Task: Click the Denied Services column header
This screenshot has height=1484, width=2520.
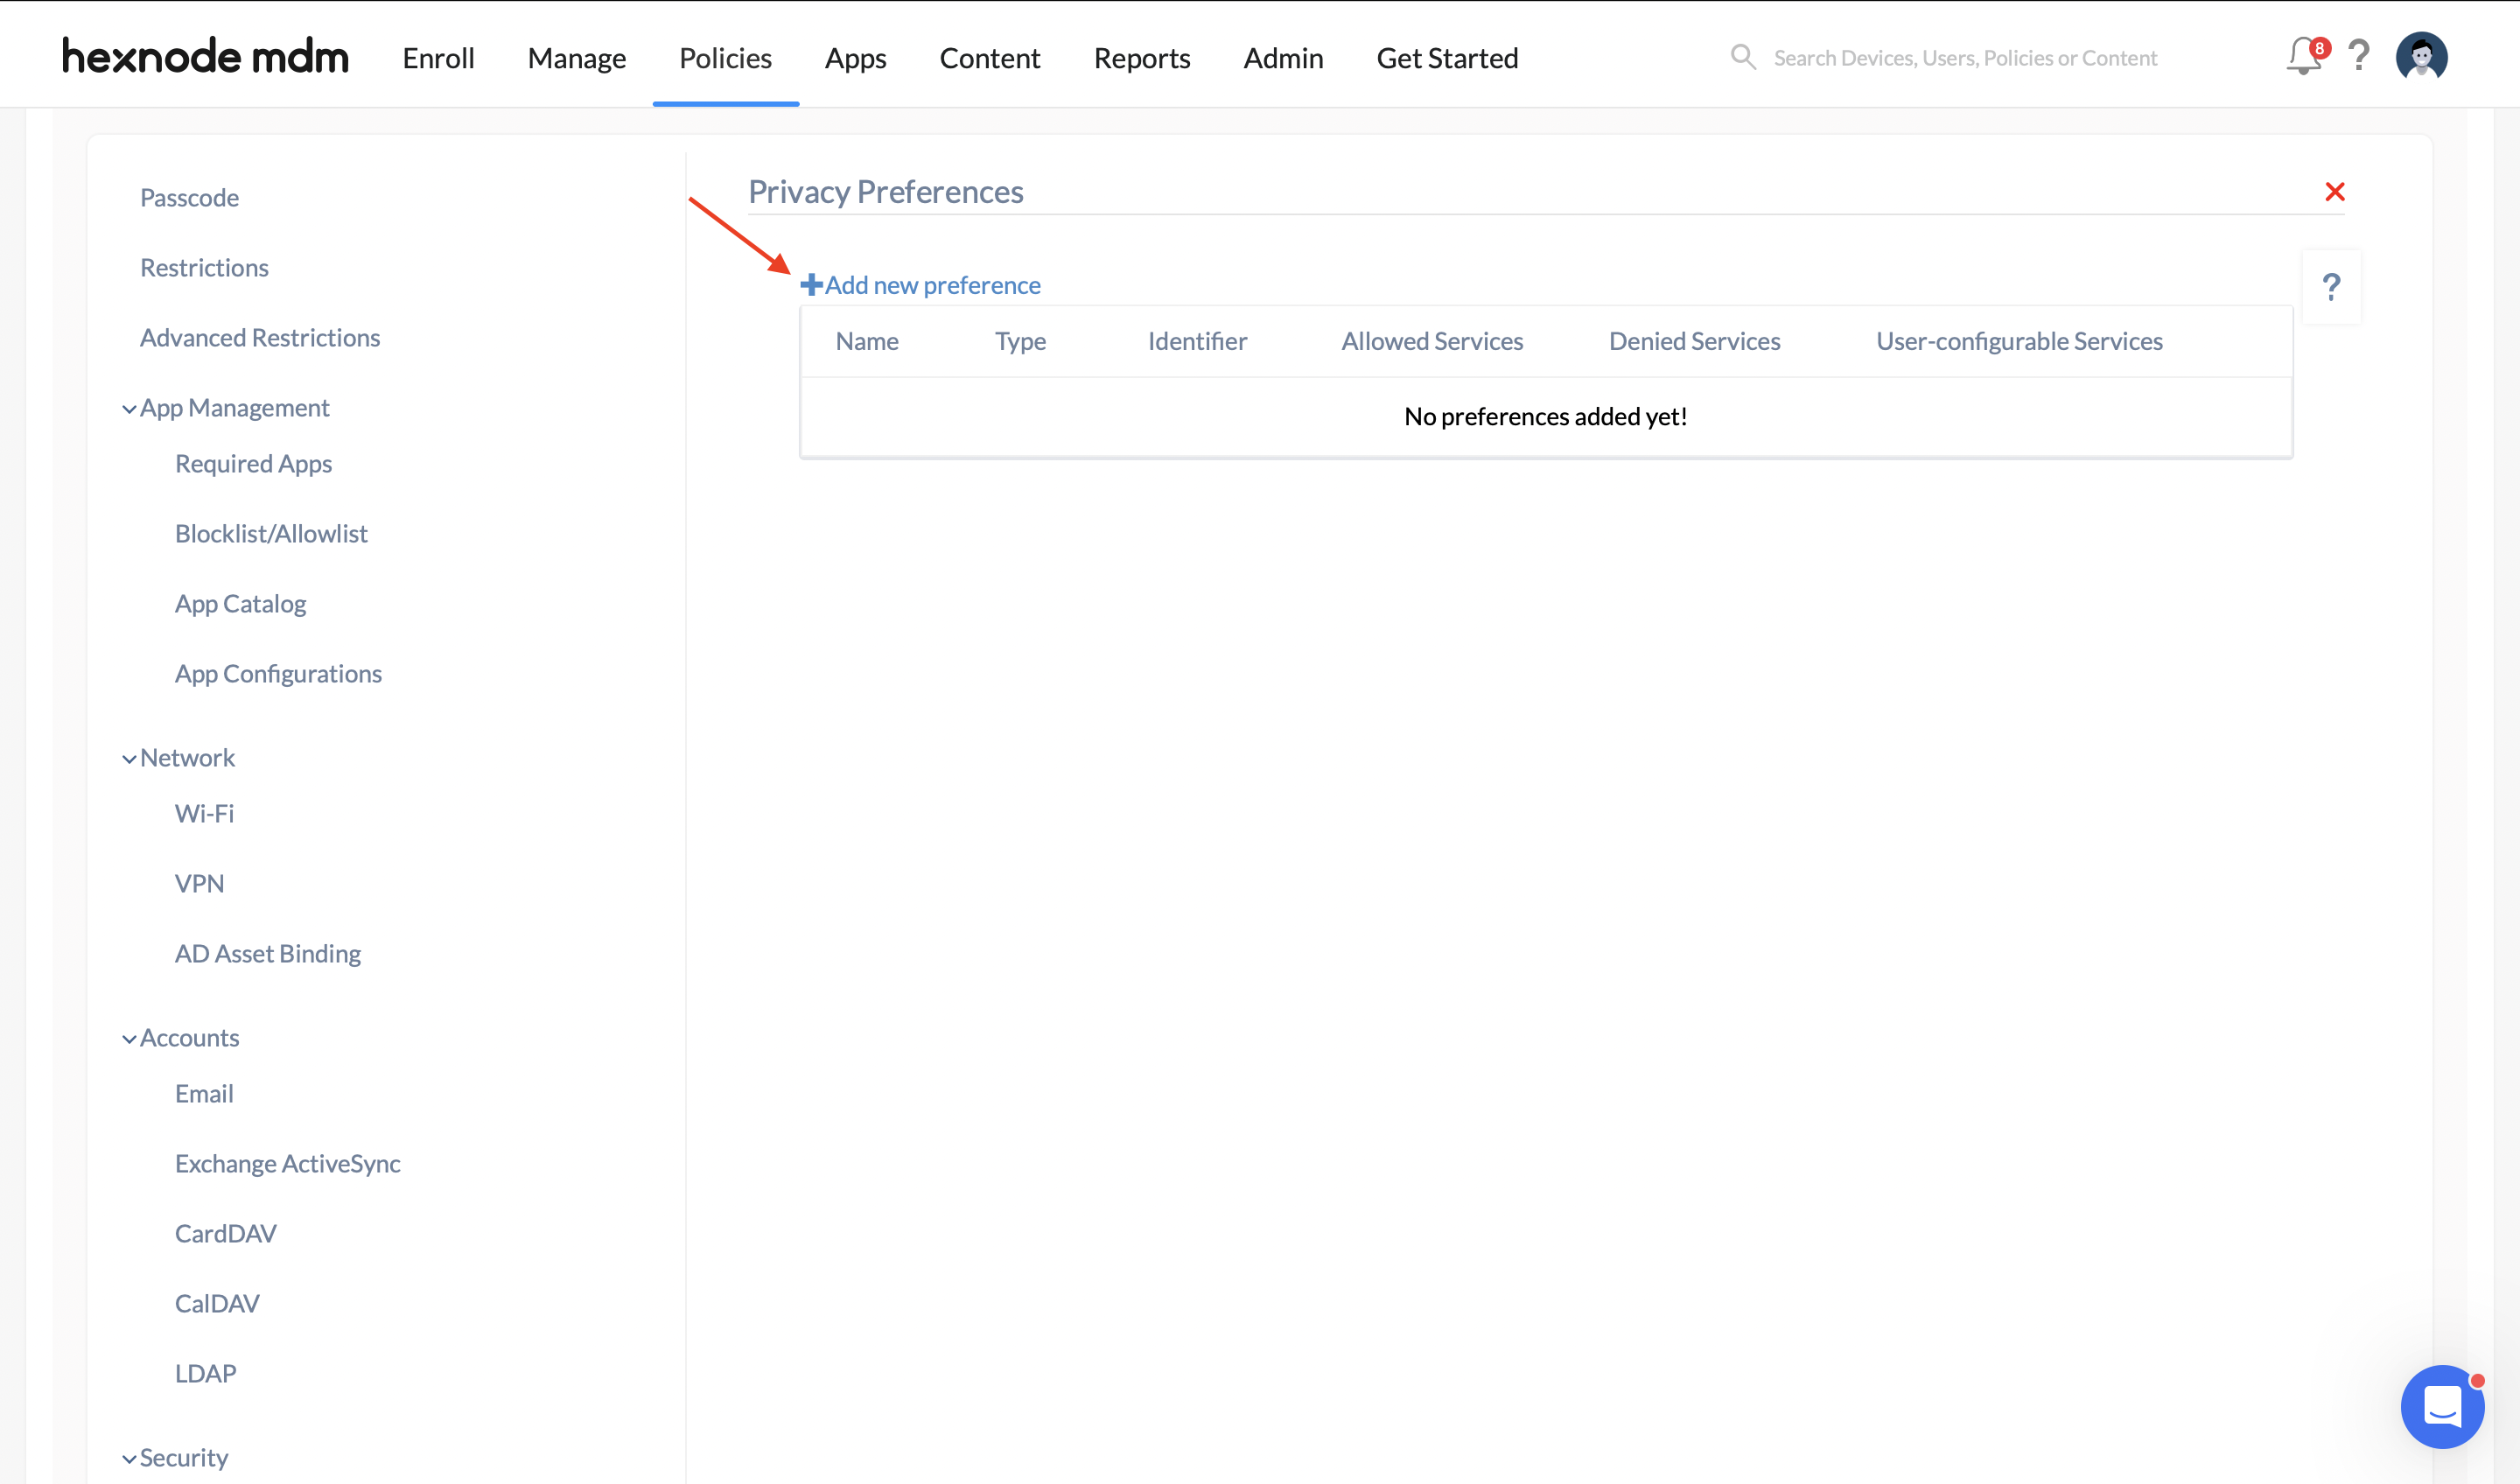Action: [x=1694, y=341]
